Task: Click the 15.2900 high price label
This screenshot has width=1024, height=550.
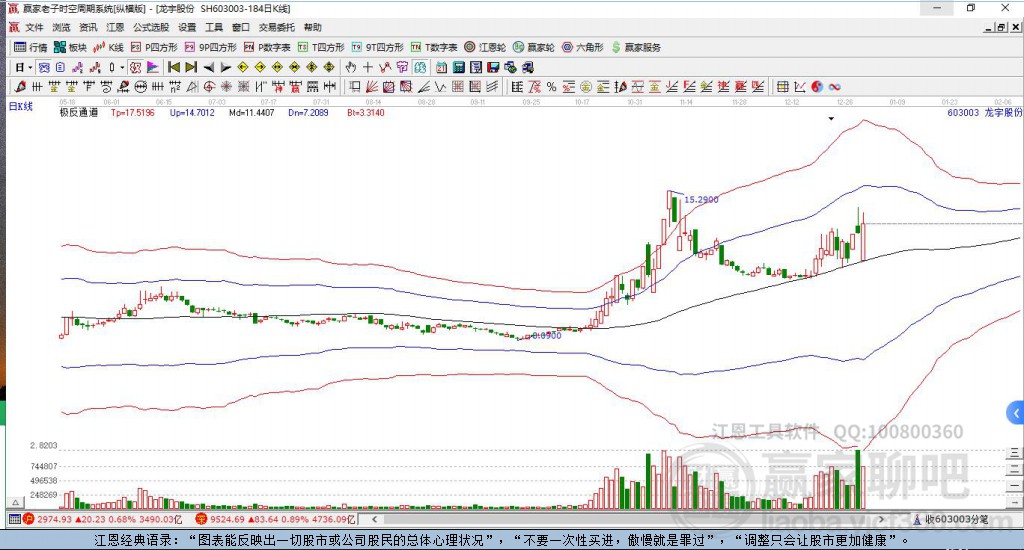Action: click(x=701, y=199)
